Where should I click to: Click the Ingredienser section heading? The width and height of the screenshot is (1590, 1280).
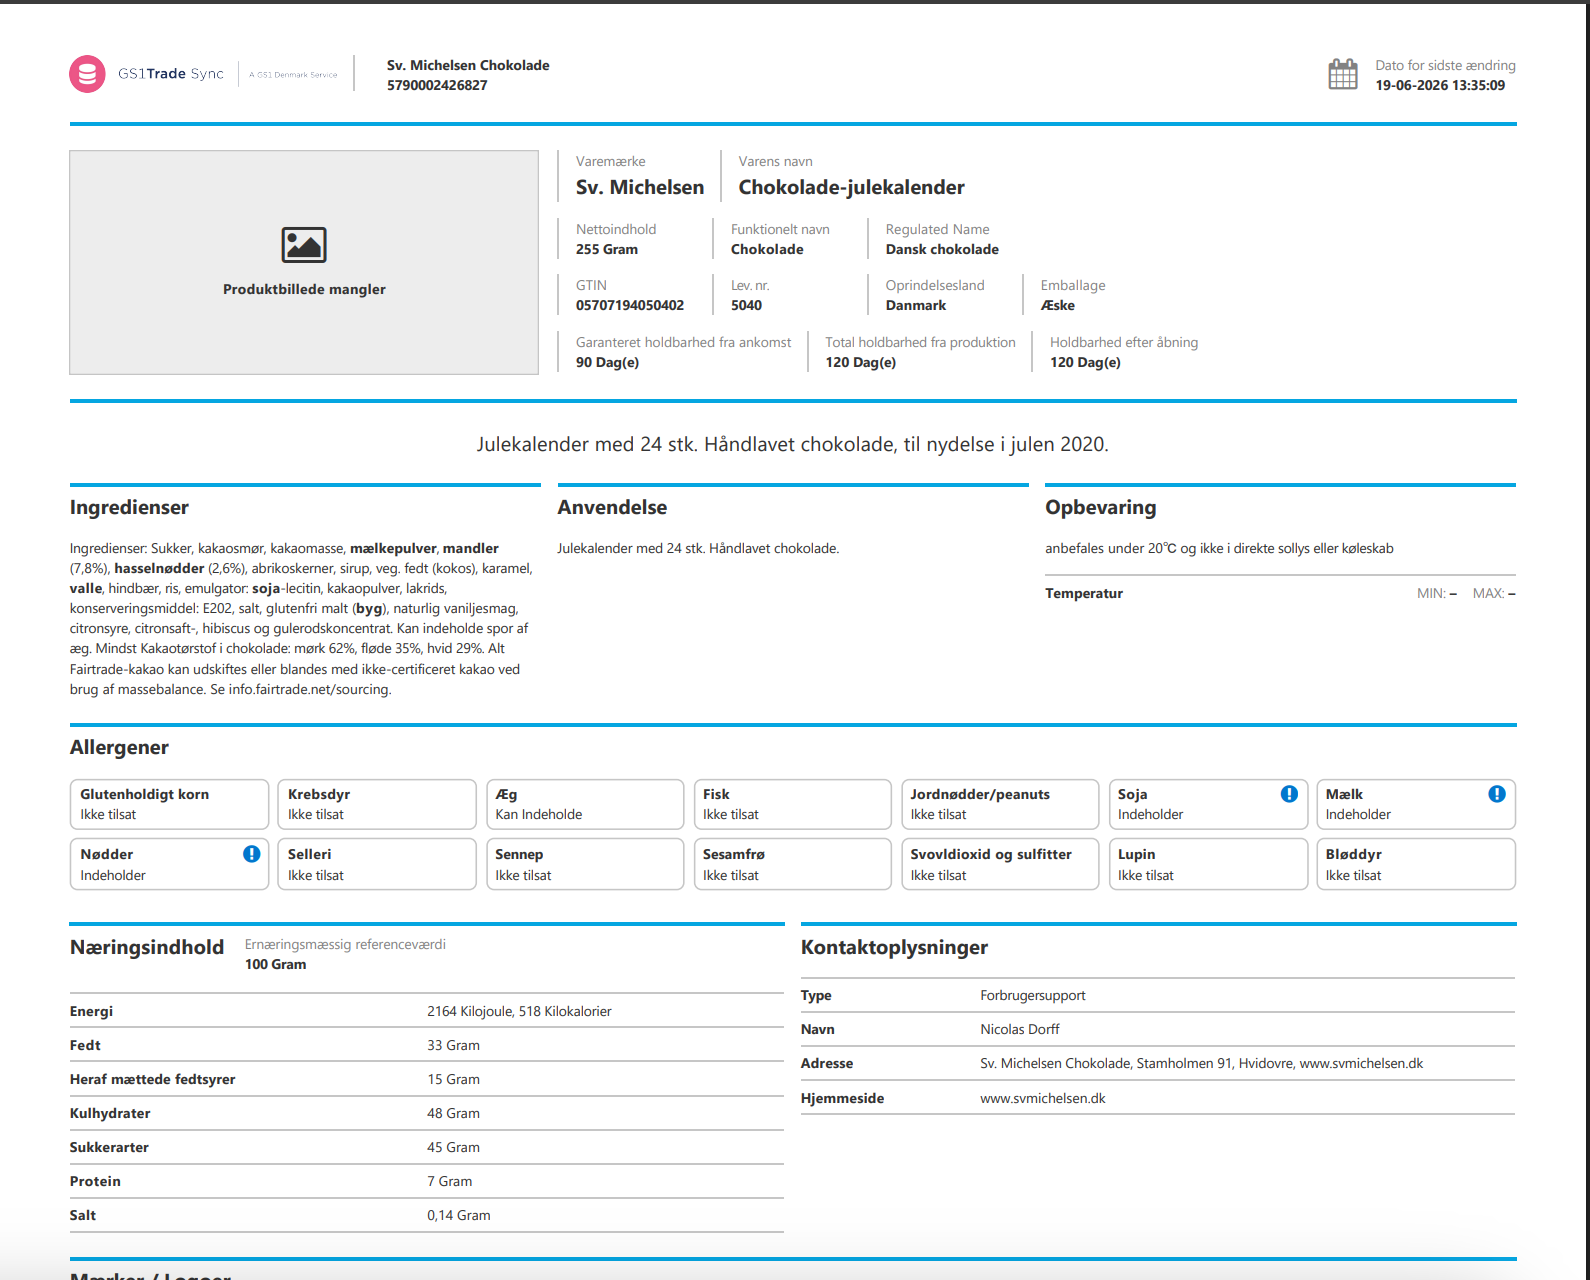click(x=129, y=507)
